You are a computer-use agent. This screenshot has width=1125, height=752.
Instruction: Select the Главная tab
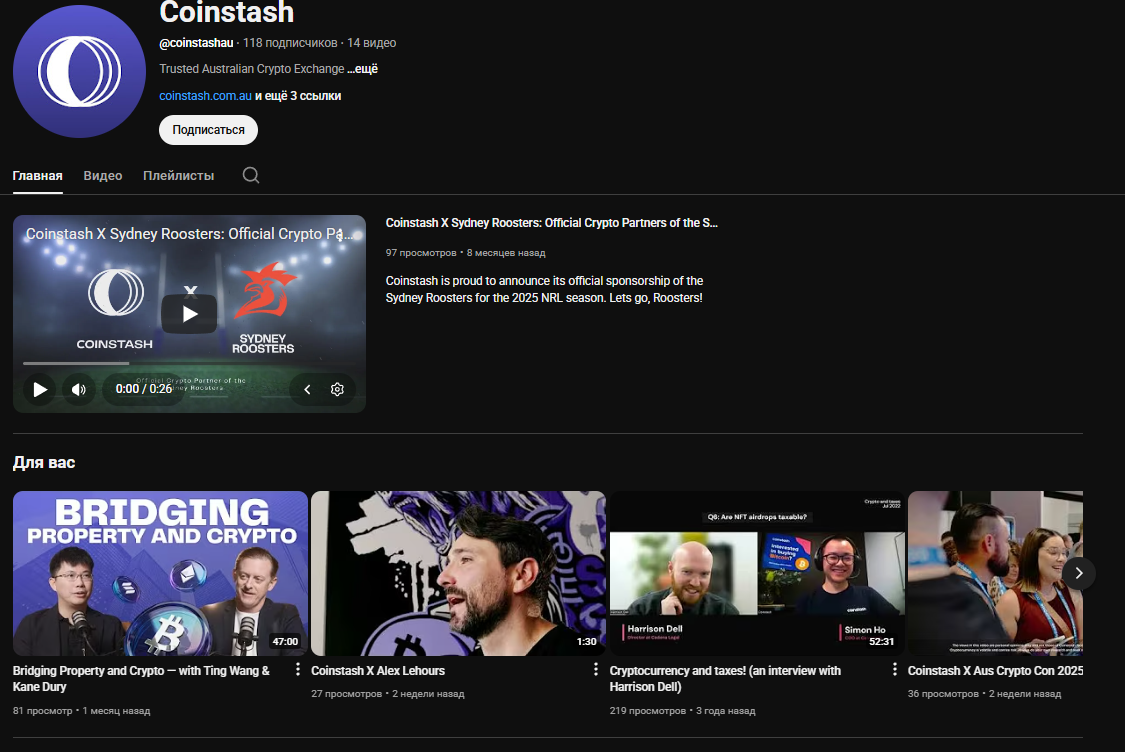tap(37, 175)
